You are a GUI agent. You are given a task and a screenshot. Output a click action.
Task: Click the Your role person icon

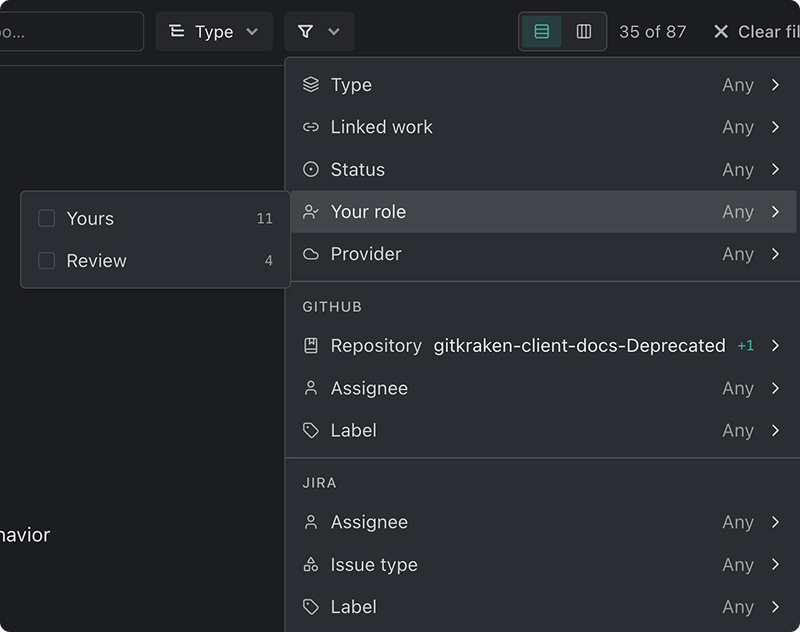[311, 212]
